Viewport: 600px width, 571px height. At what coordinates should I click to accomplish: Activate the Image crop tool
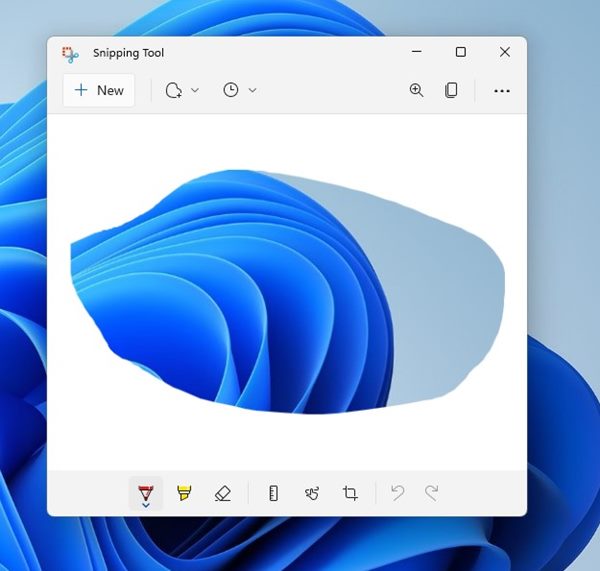tap(350, 493)
